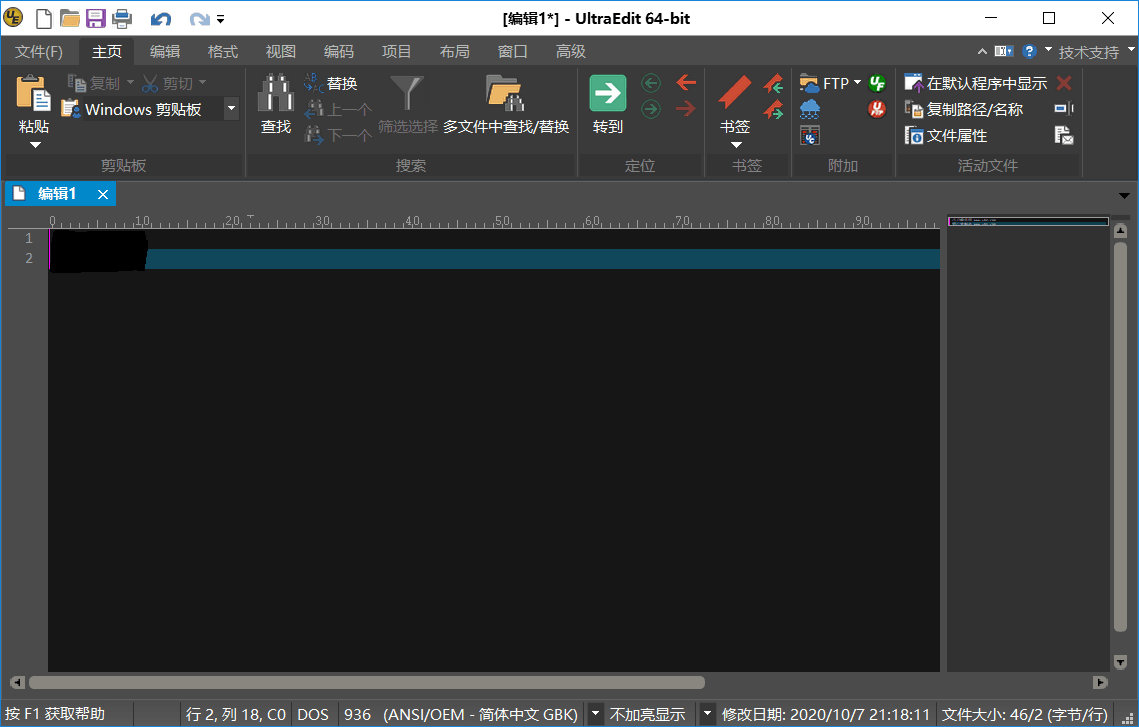
Task: Expand the 粘贴 dropdown arrow
Action: click(35, 145)
